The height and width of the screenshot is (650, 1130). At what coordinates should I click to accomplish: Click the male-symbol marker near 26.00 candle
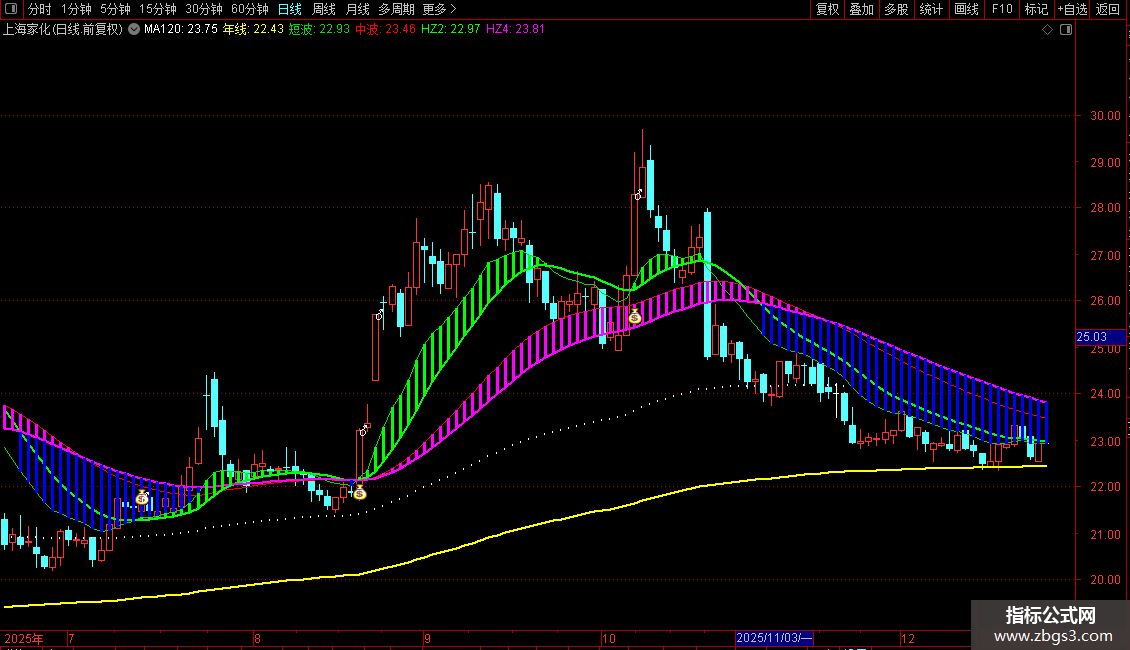(380, 315)
